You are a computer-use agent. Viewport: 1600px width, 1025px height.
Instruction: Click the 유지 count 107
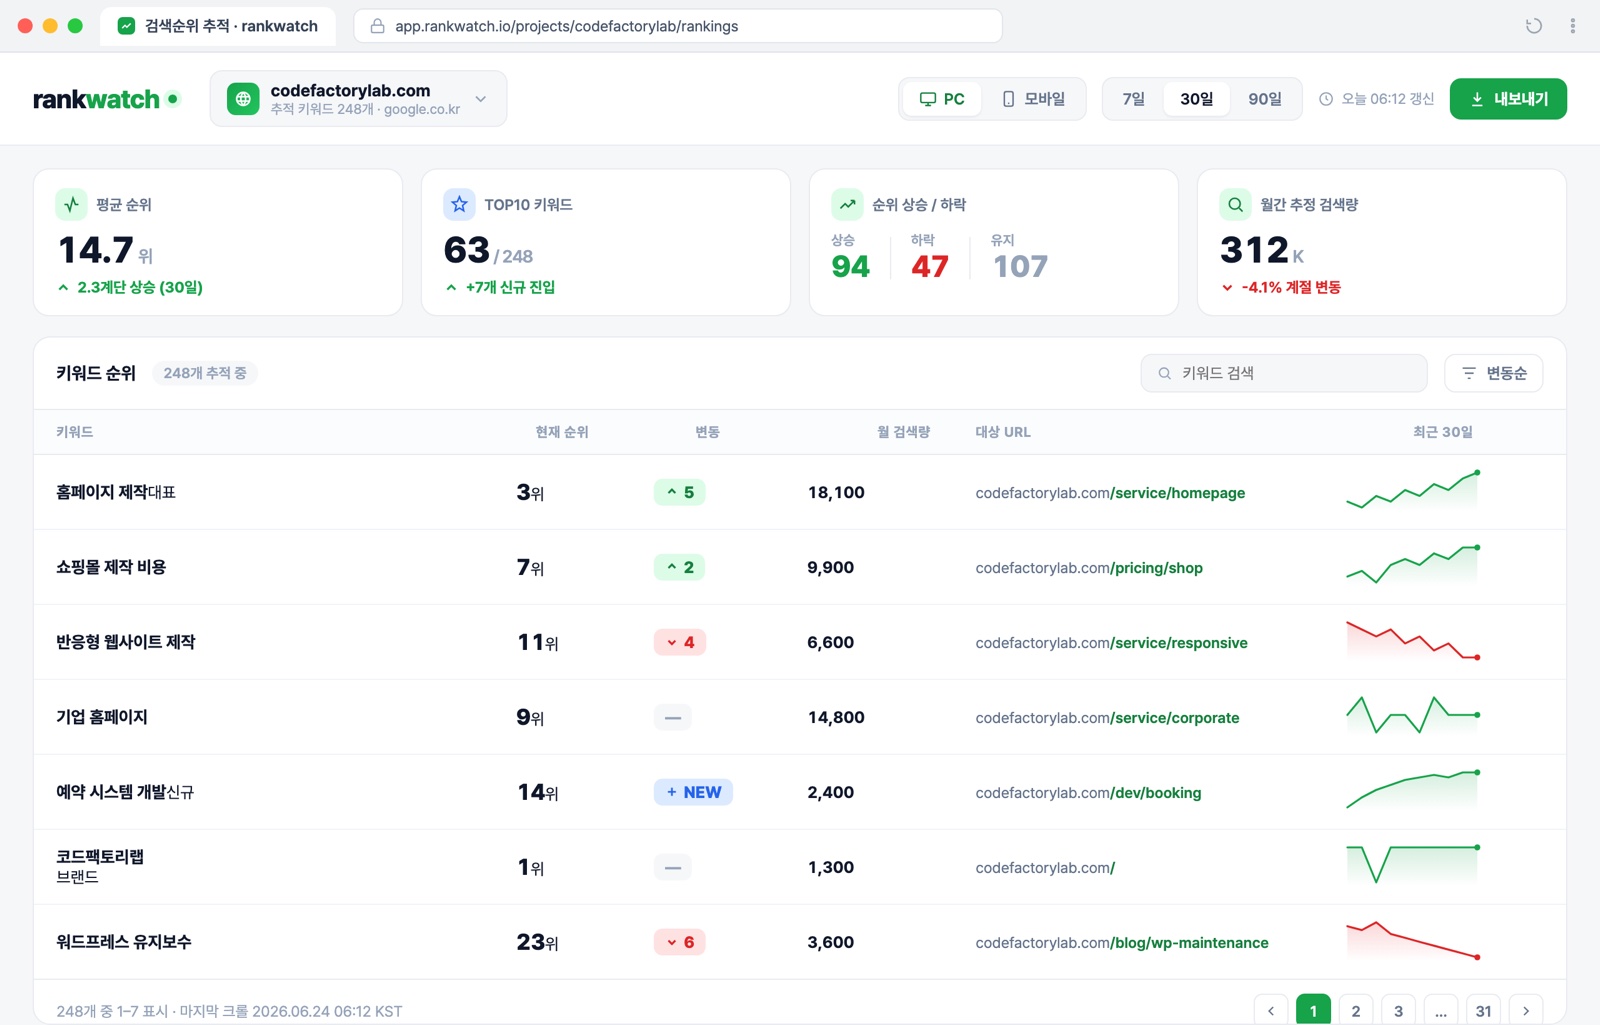coord(1020,266)
